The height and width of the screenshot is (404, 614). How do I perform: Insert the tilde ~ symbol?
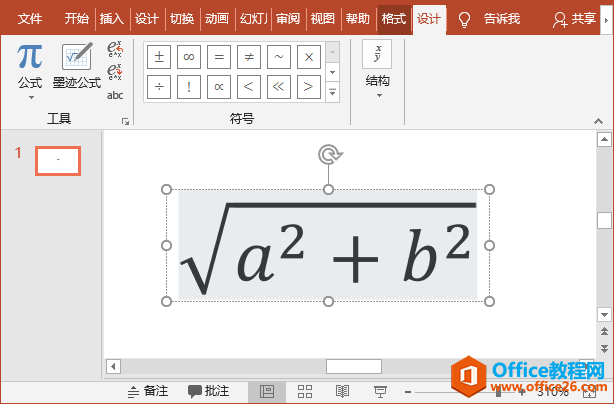pyautogui.click(x=279, y=57)
